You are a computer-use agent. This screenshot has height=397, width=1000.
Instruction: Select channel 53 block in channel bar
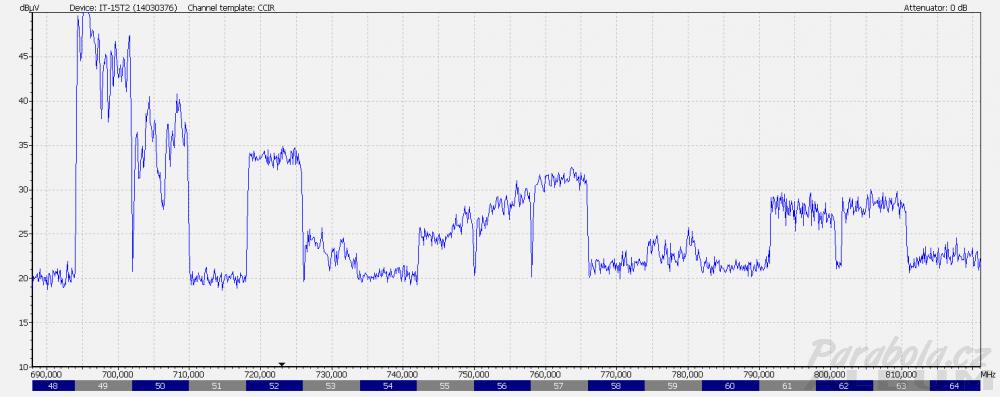(331, 386)
